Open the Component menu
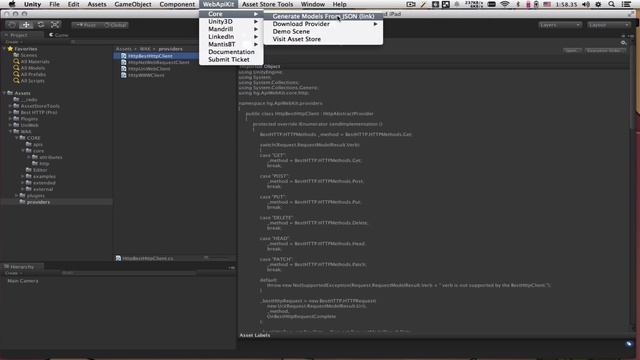 point(177,4)
